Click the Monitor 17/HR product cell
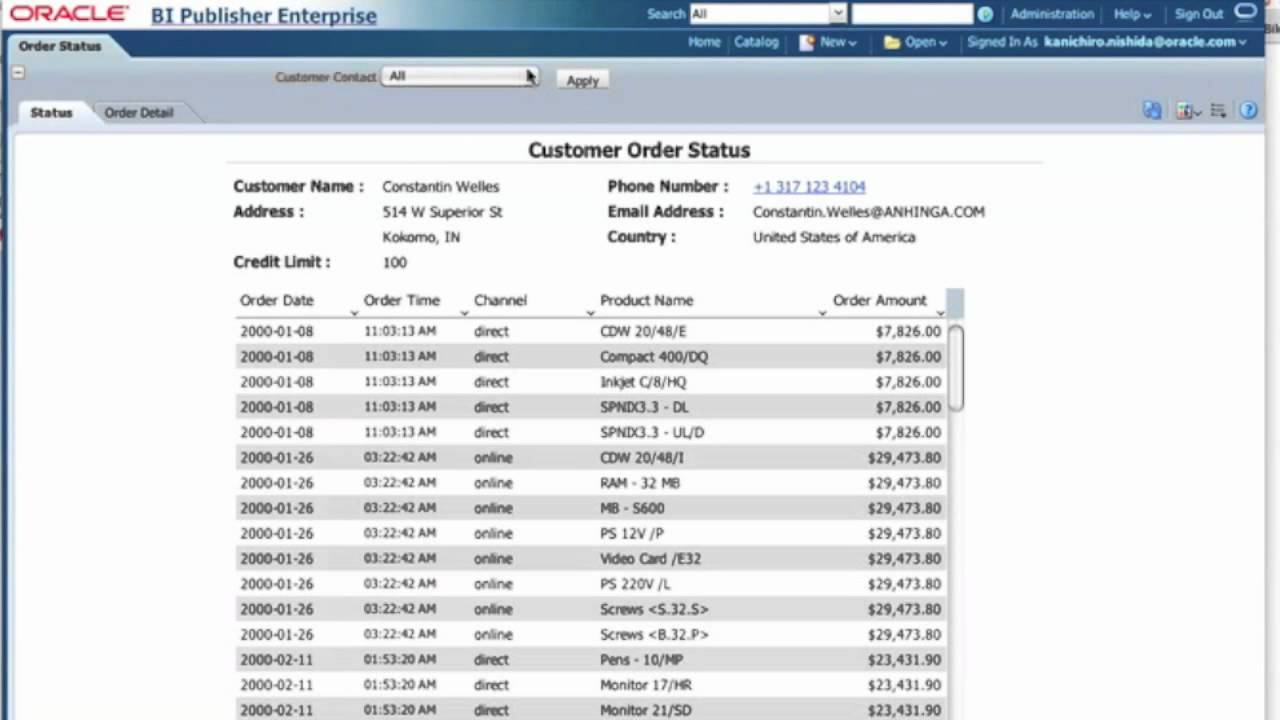 pos(646,685)
